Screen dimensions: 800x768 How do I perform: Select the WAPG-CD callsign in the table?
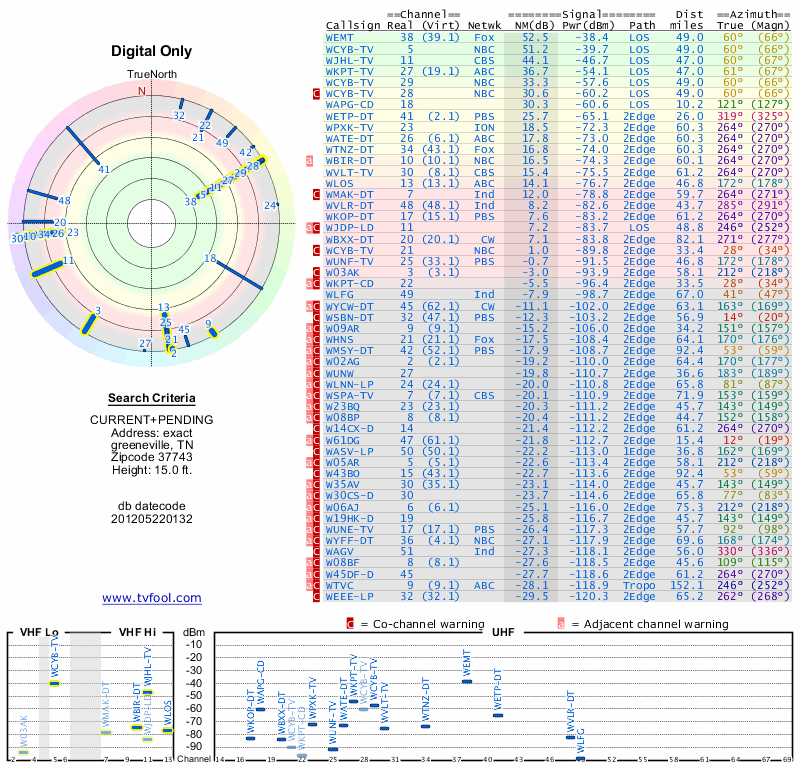click(x=350, y=103)
